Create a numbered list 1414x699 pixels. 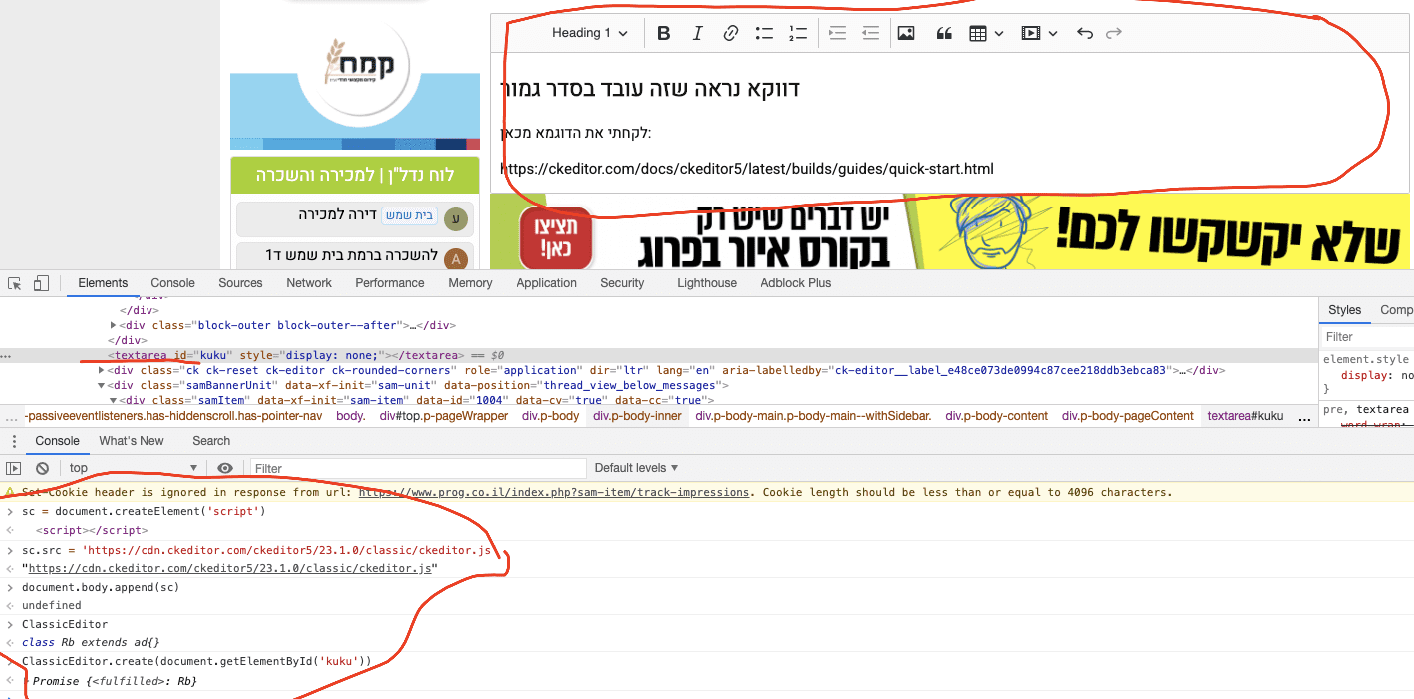pos(798,33)
